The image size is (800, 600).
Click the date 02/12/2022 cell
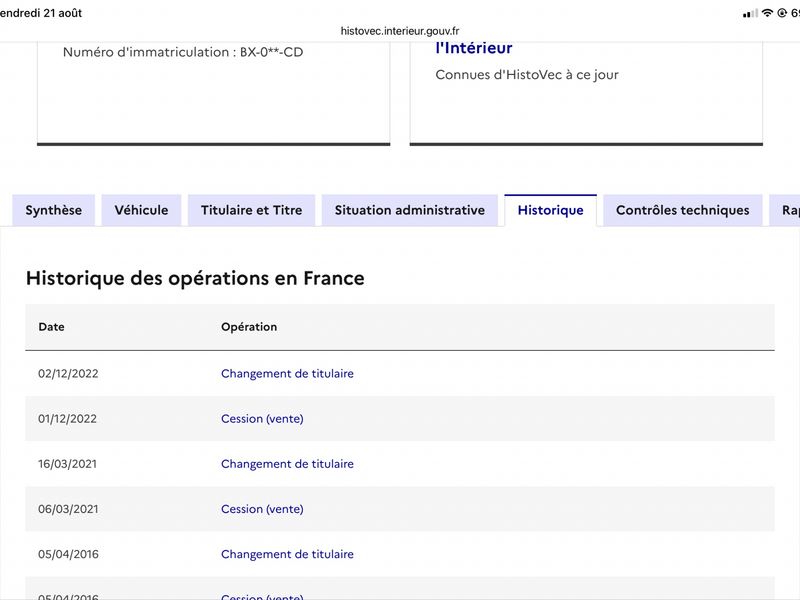click(x=68, y=373)
